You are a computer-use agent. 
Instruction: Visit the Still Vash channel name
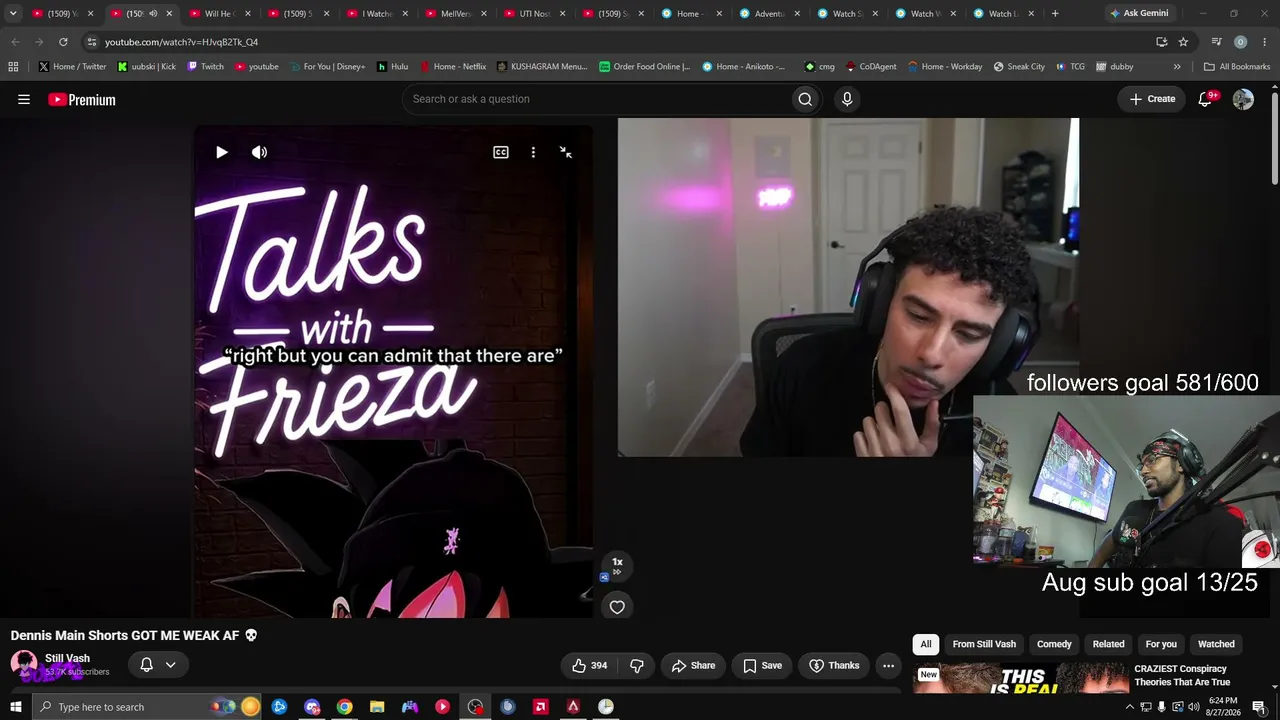tap(67, 658)
